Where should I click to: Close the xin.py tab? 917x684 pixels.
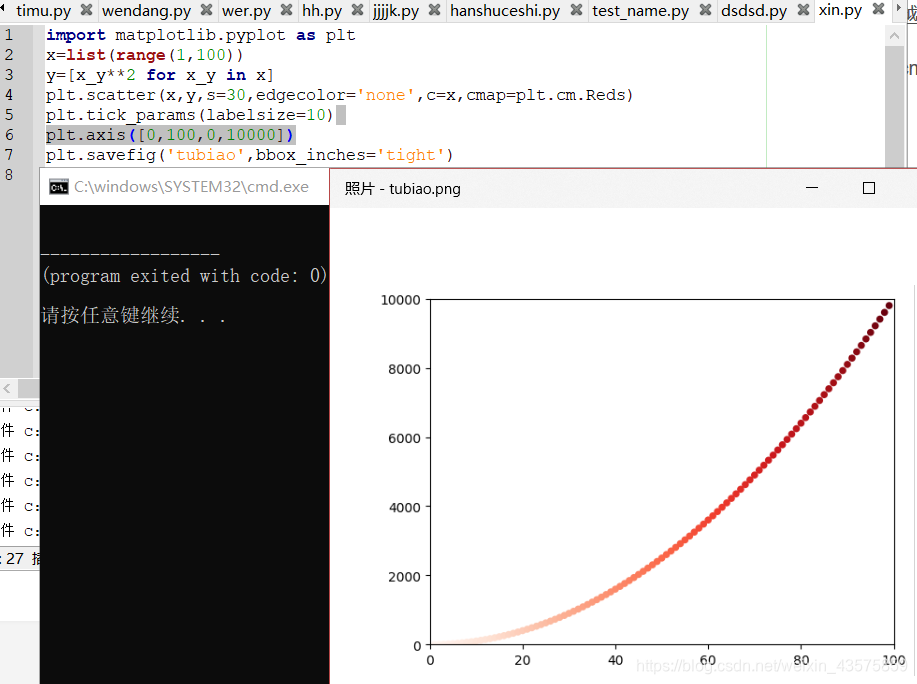click(879, 11)
